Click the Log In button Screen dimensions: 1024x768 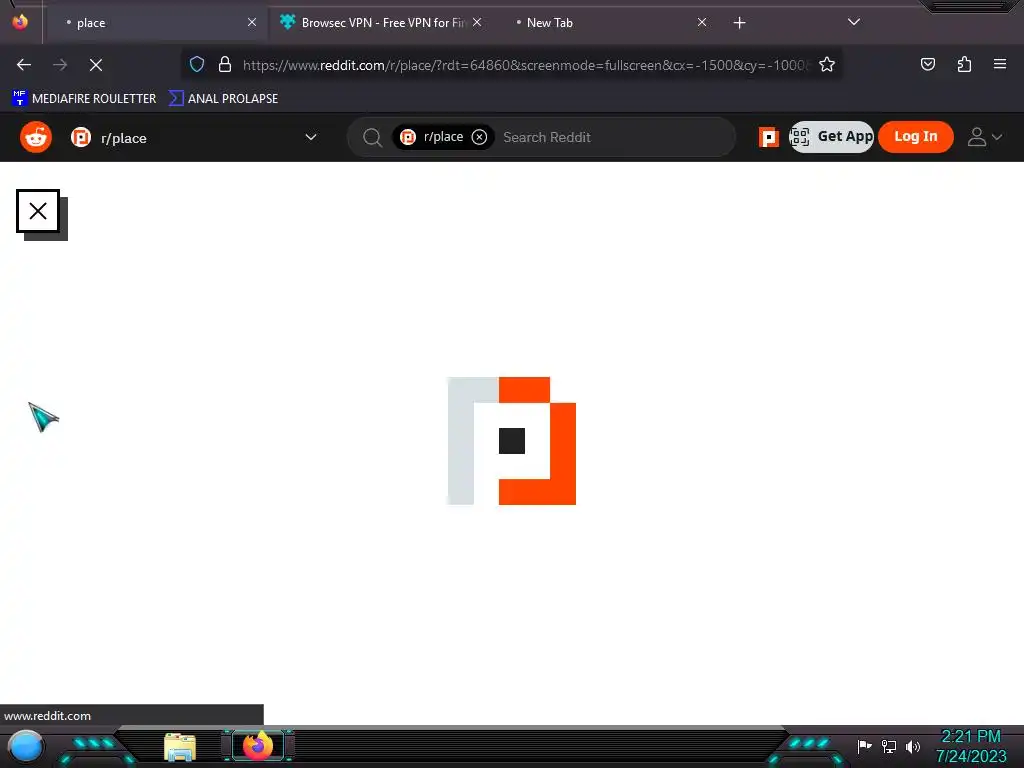click(x=916, y=136)
